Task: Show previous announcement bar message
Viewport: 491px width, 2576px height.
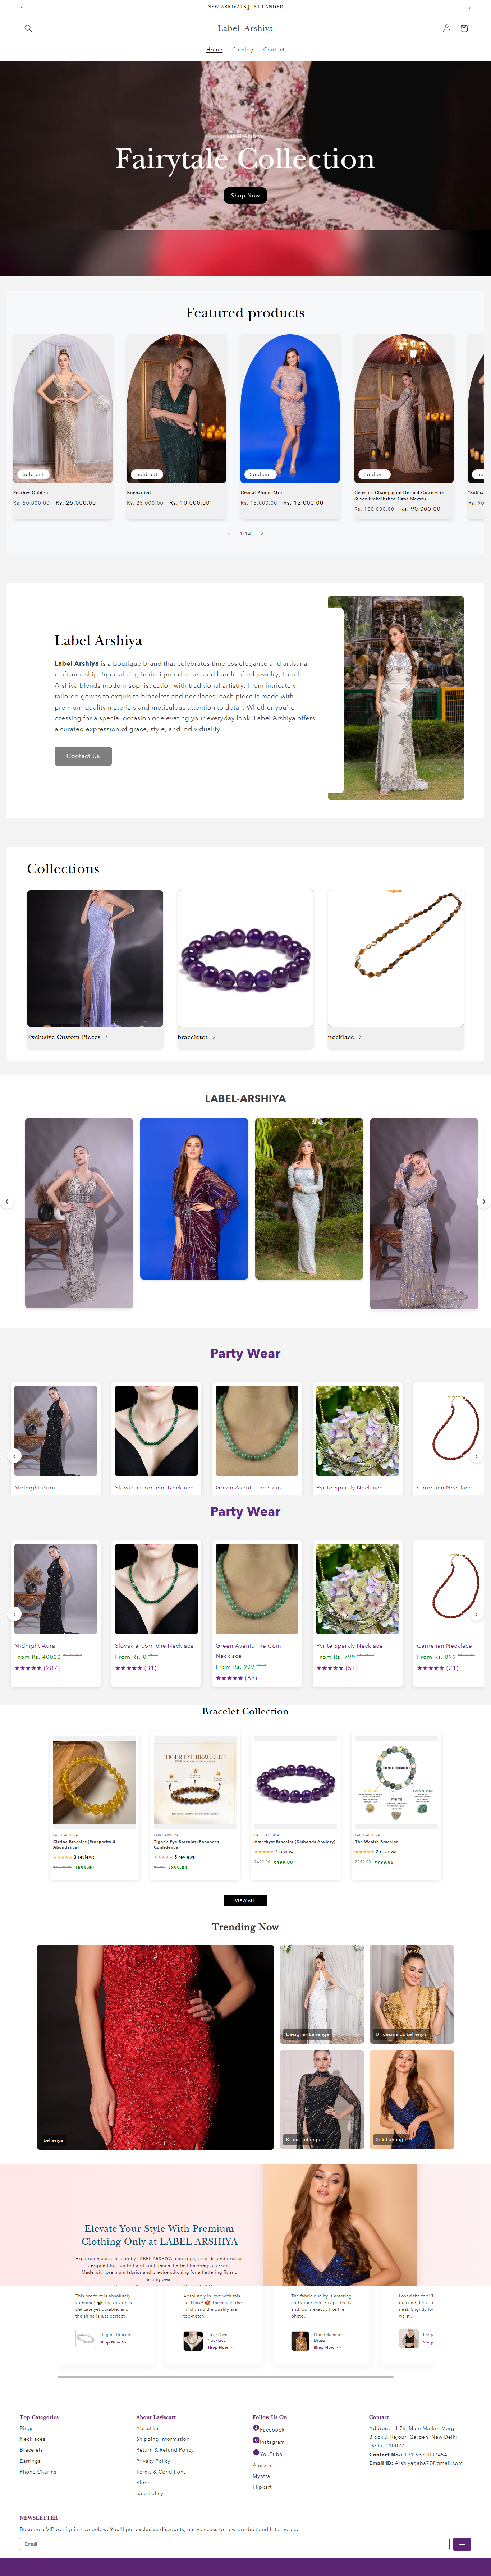Action: [x=22, y=7]
